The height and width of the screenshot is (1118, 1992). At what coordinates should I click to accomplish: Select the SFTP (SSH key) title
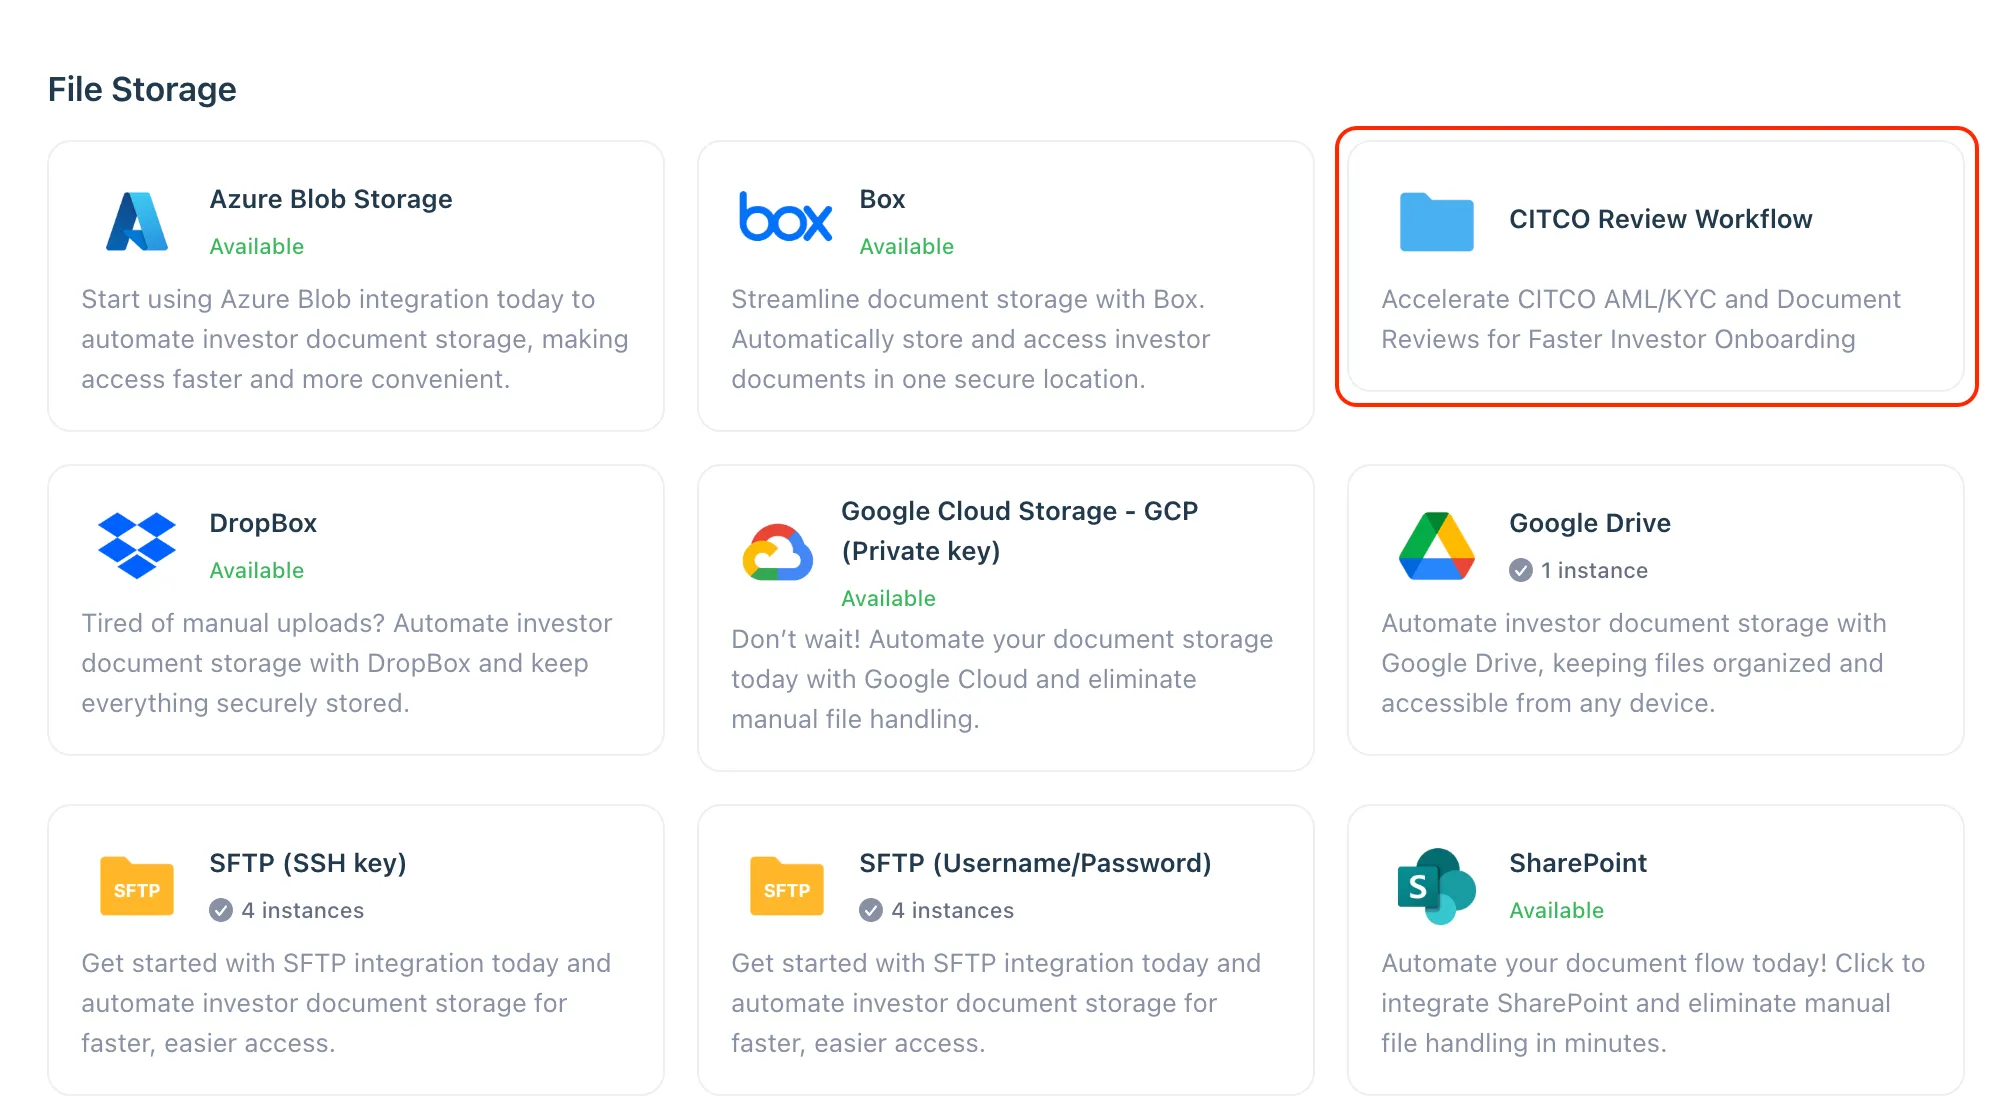(x=308, y=863)
